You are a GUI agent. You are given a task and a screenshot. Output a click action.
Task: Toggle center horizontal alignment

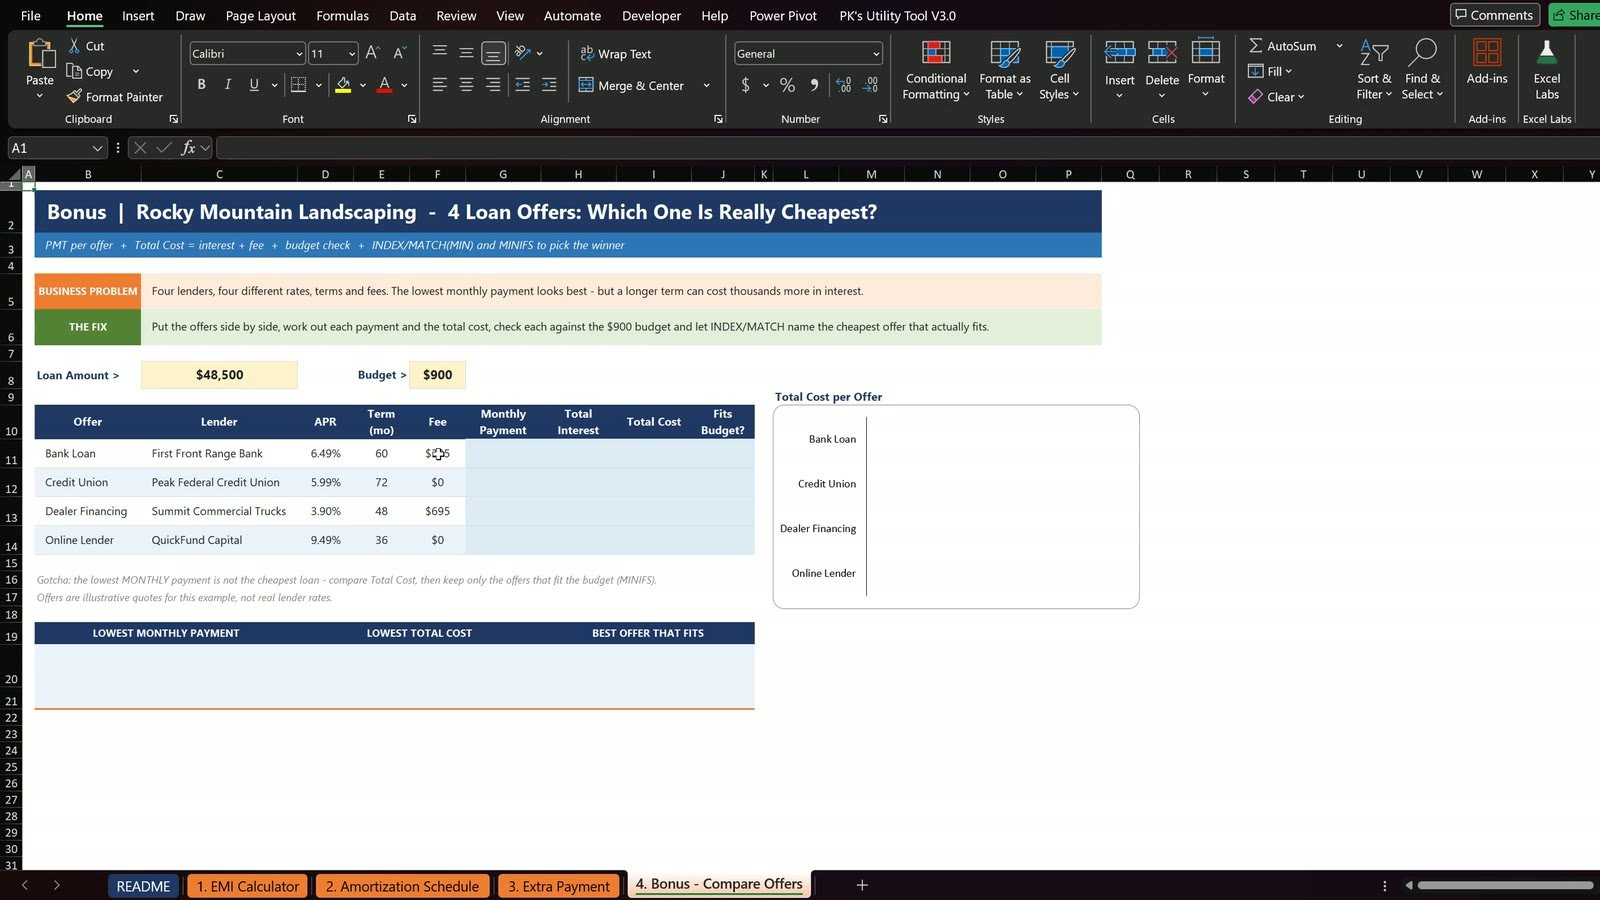click(466, 85)
